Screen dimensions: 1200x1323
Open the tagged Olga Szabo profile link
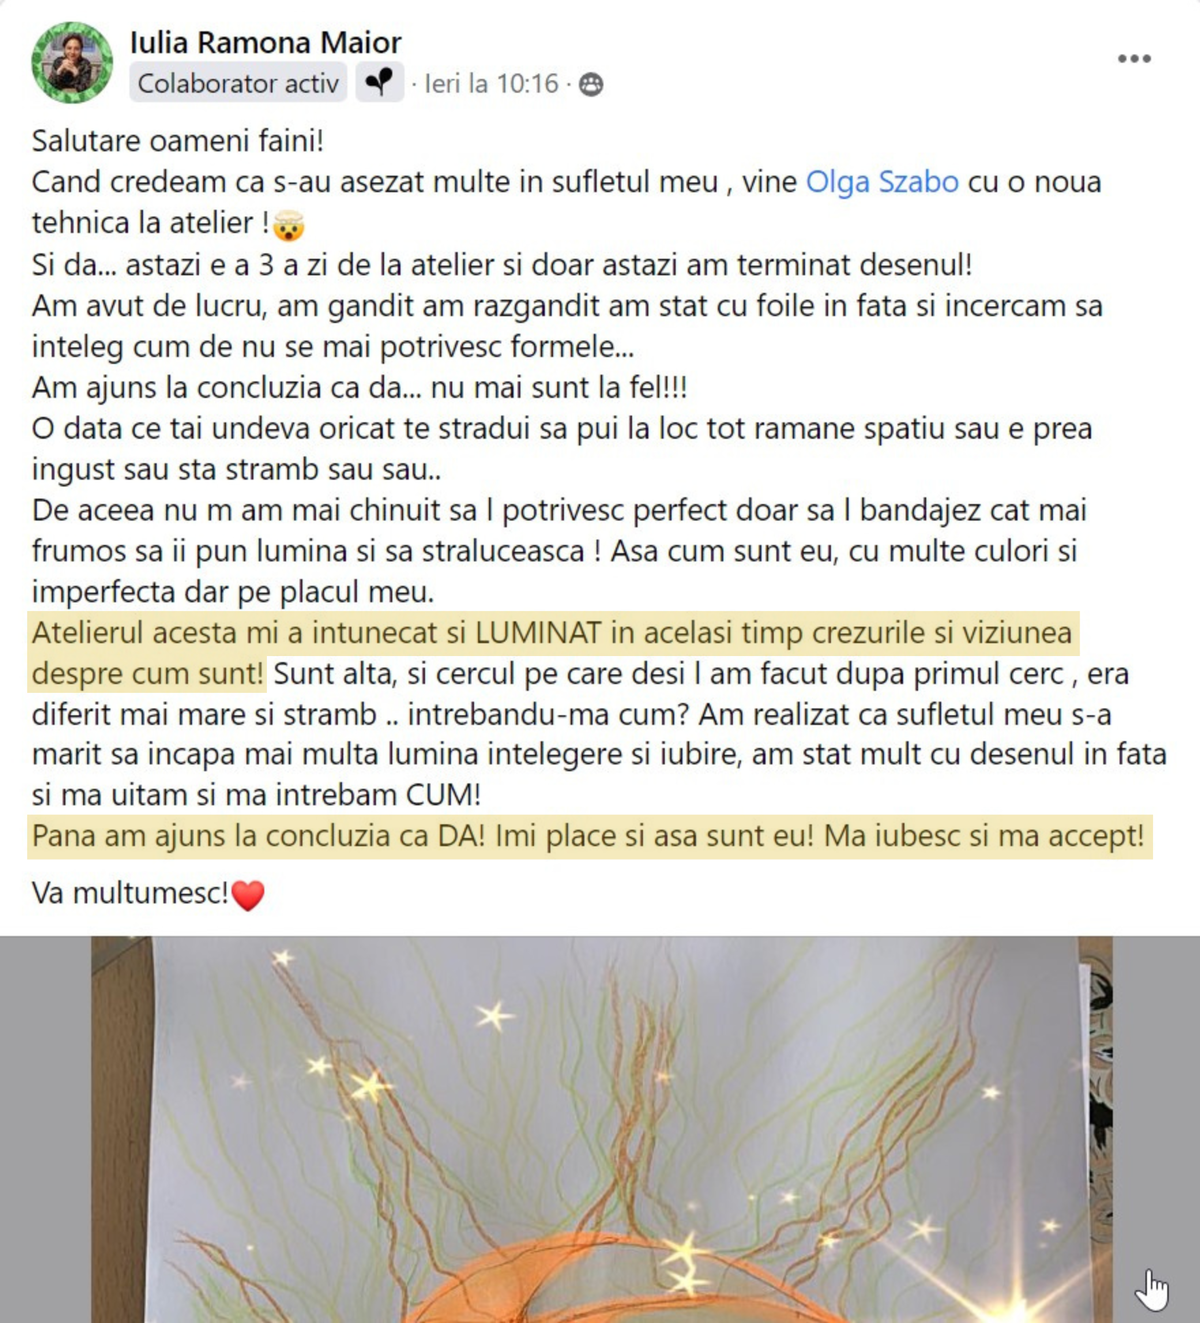pos(882,182)
